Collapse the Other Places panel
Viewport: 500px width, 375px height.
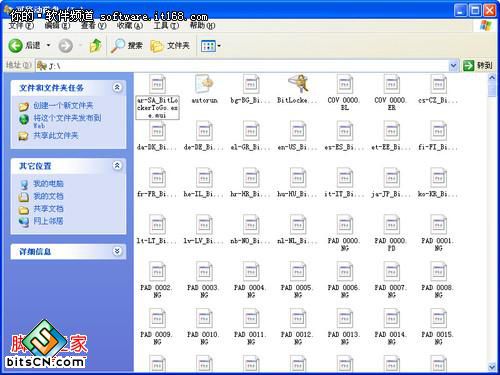[117, 165]
